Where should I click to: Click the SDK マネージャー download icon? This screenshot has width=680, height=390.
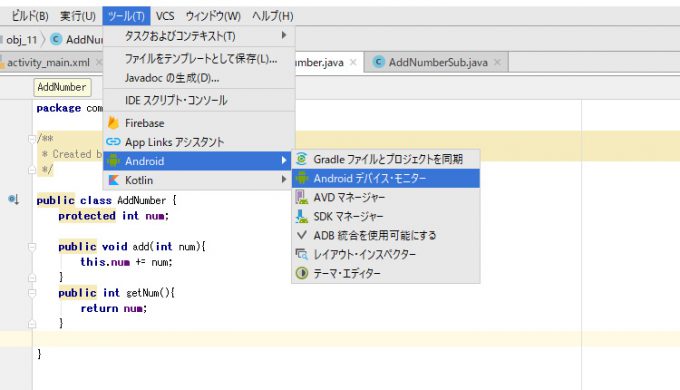301,216
